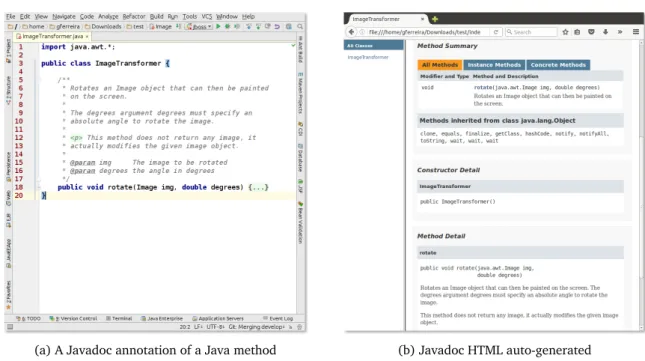The width and height of the screenshot is (645, 361).
Task: Close the ImageTransformer.java editor tab
Action: coord(87,37)
